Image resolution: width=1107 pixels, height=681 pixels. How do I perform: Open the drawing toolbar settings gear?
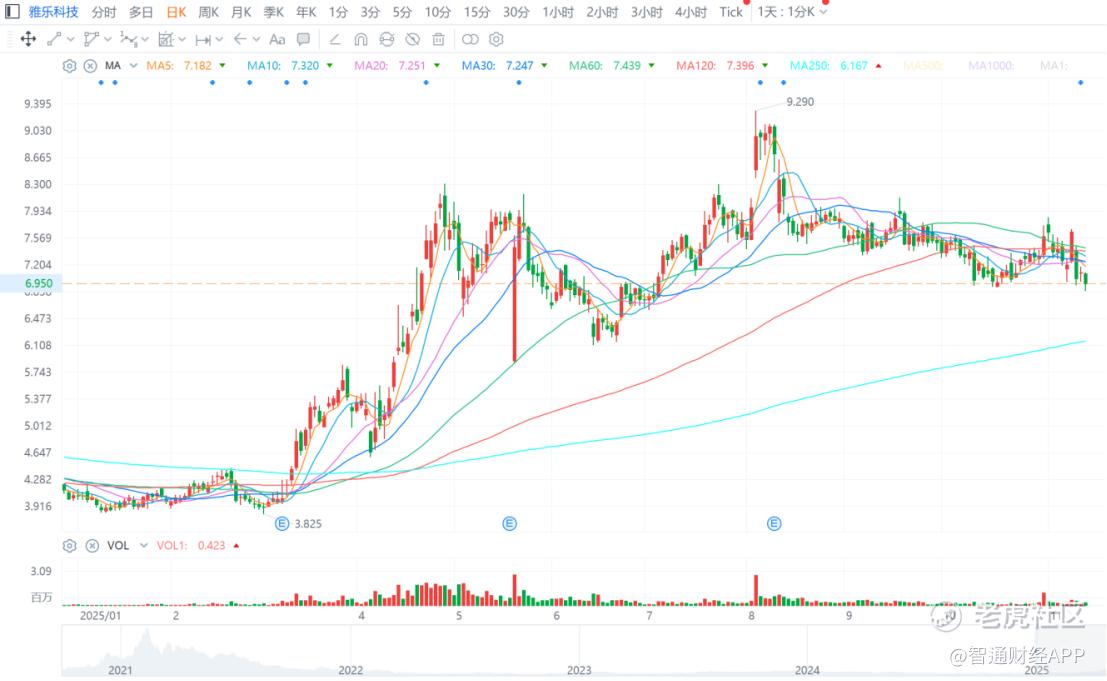tap(496, 40)
